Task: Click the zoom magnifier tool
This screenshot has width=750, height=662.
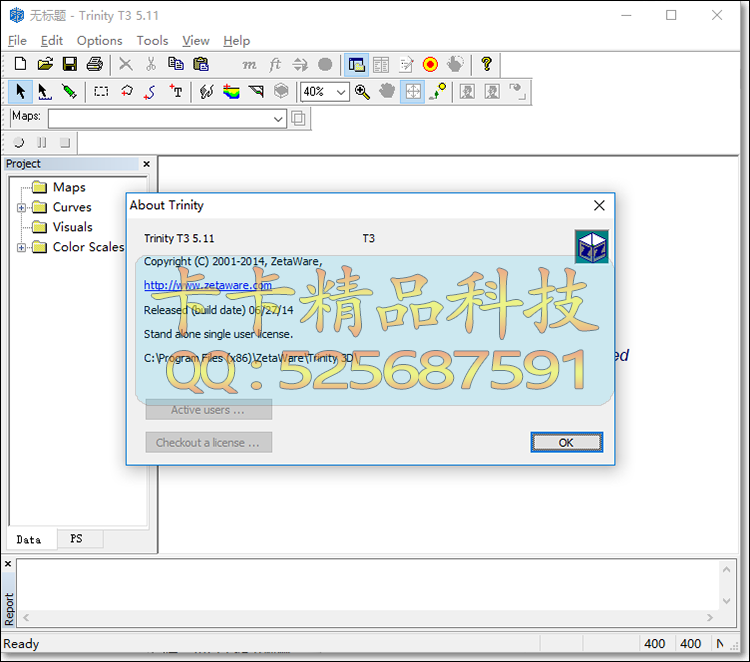Action: (x=362, y=91)
